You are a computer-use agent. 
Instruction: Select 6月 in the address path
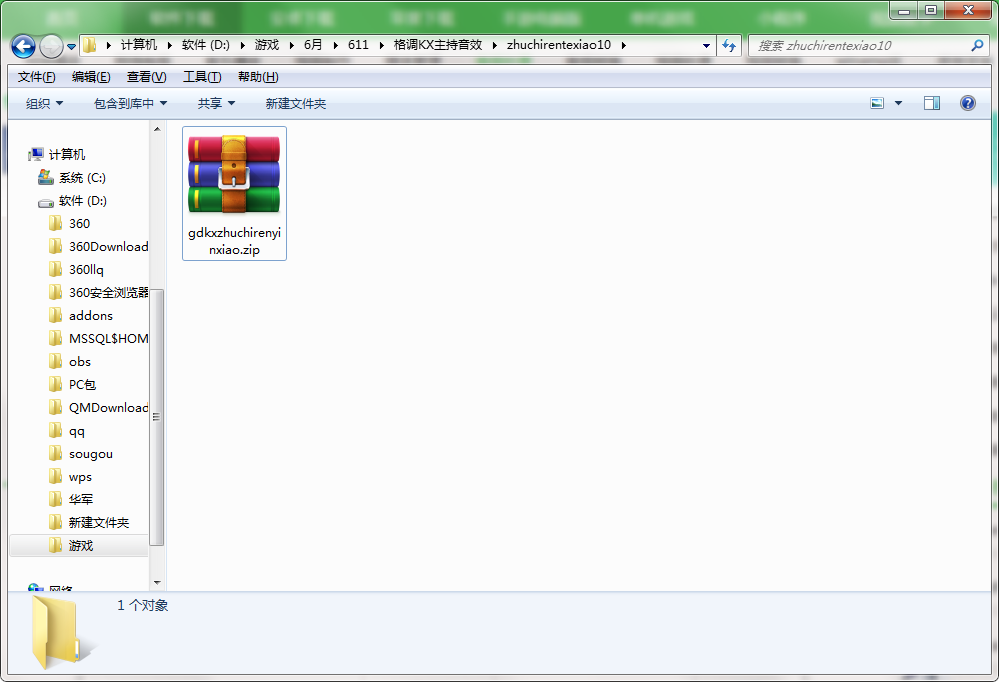click(x=313, y=45)
